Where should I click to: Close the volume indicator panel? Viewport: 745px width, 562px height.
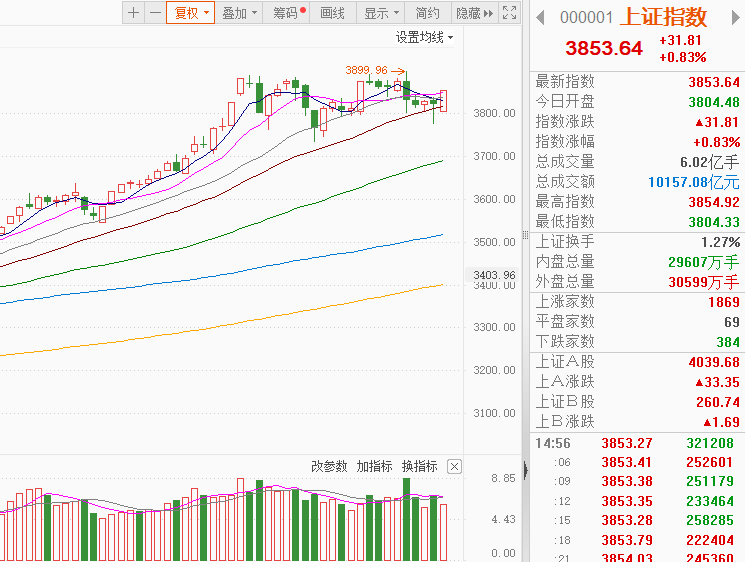[454, 467]
